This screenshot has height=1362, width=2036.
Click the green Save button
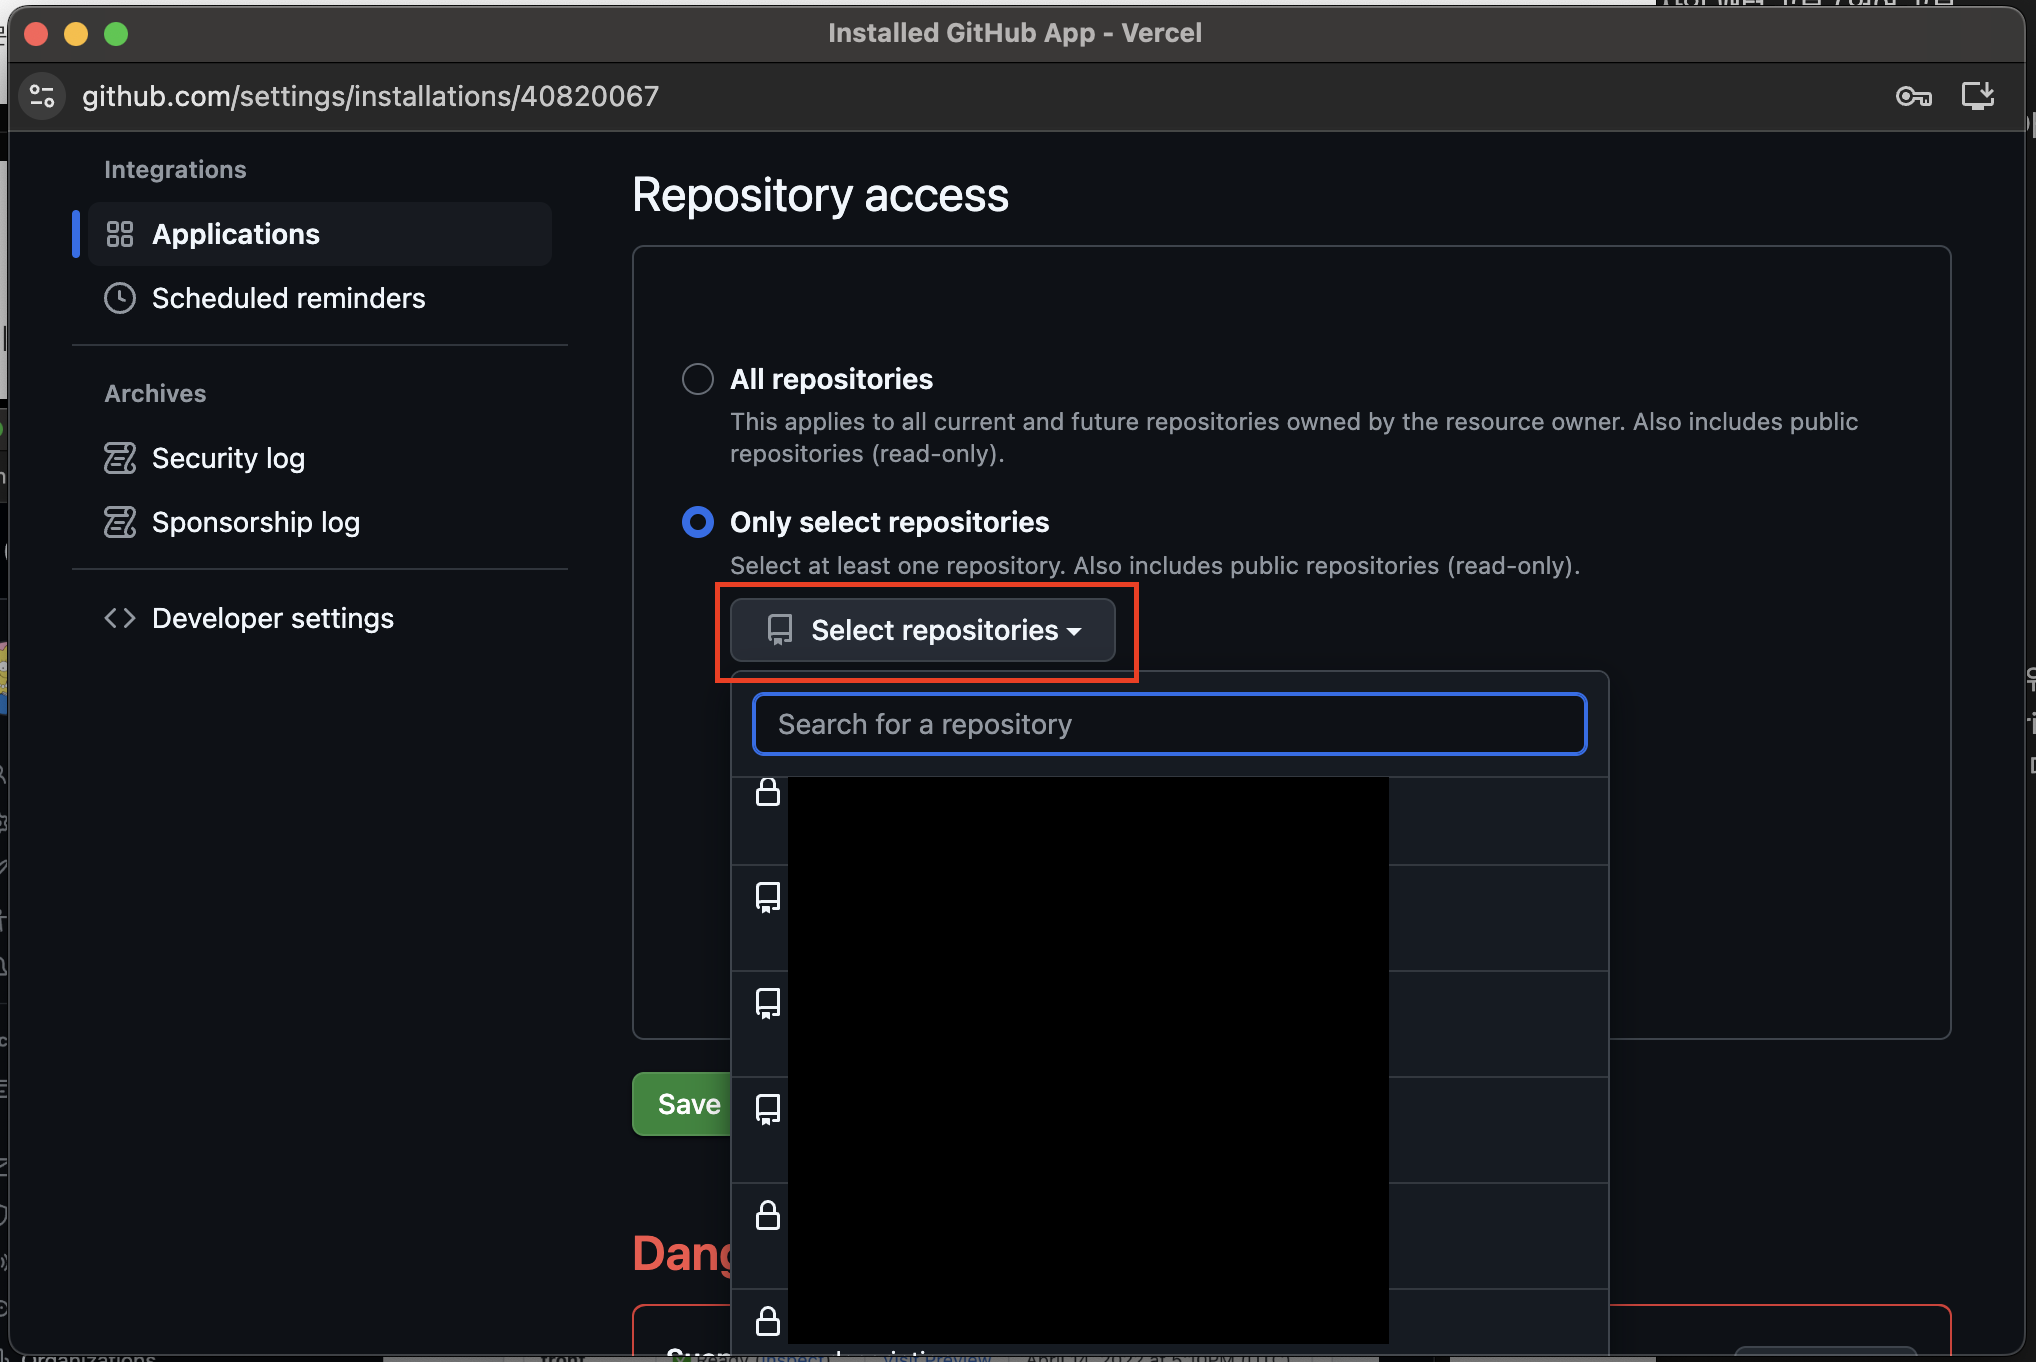687,1104
